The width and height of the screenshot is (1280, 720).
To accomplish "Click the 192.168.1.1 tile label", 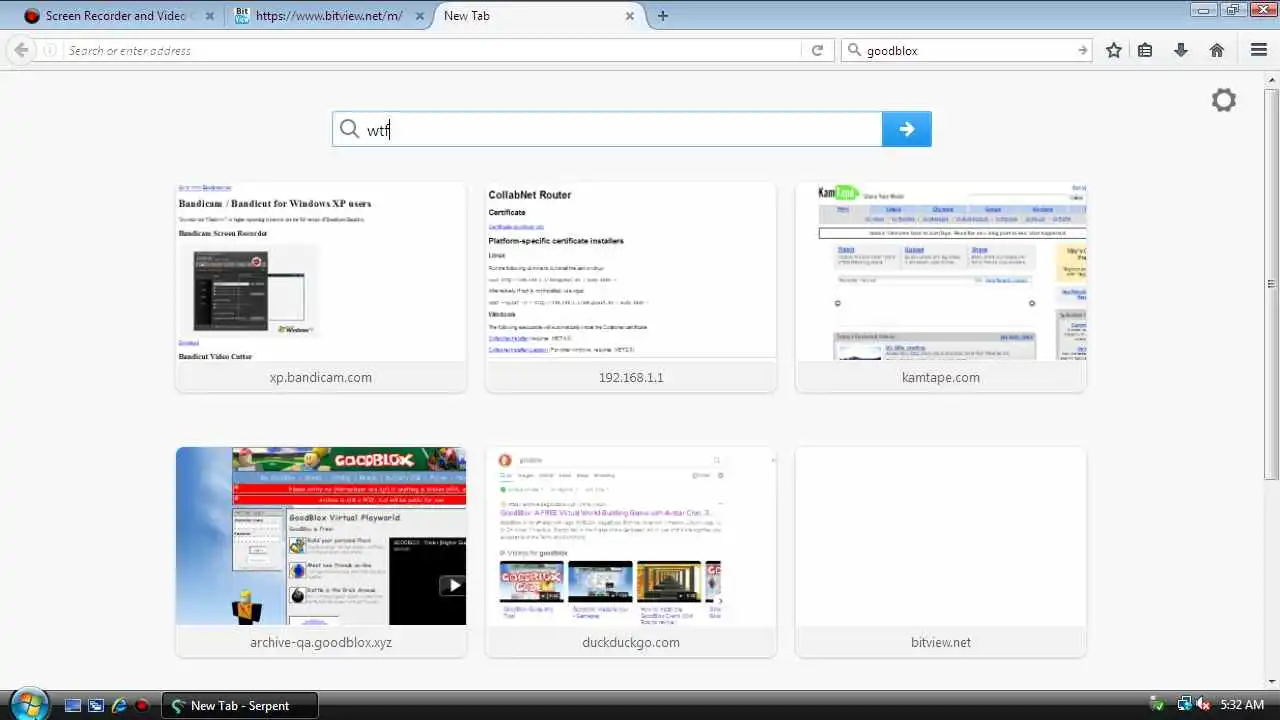I will tap(631, 377).
